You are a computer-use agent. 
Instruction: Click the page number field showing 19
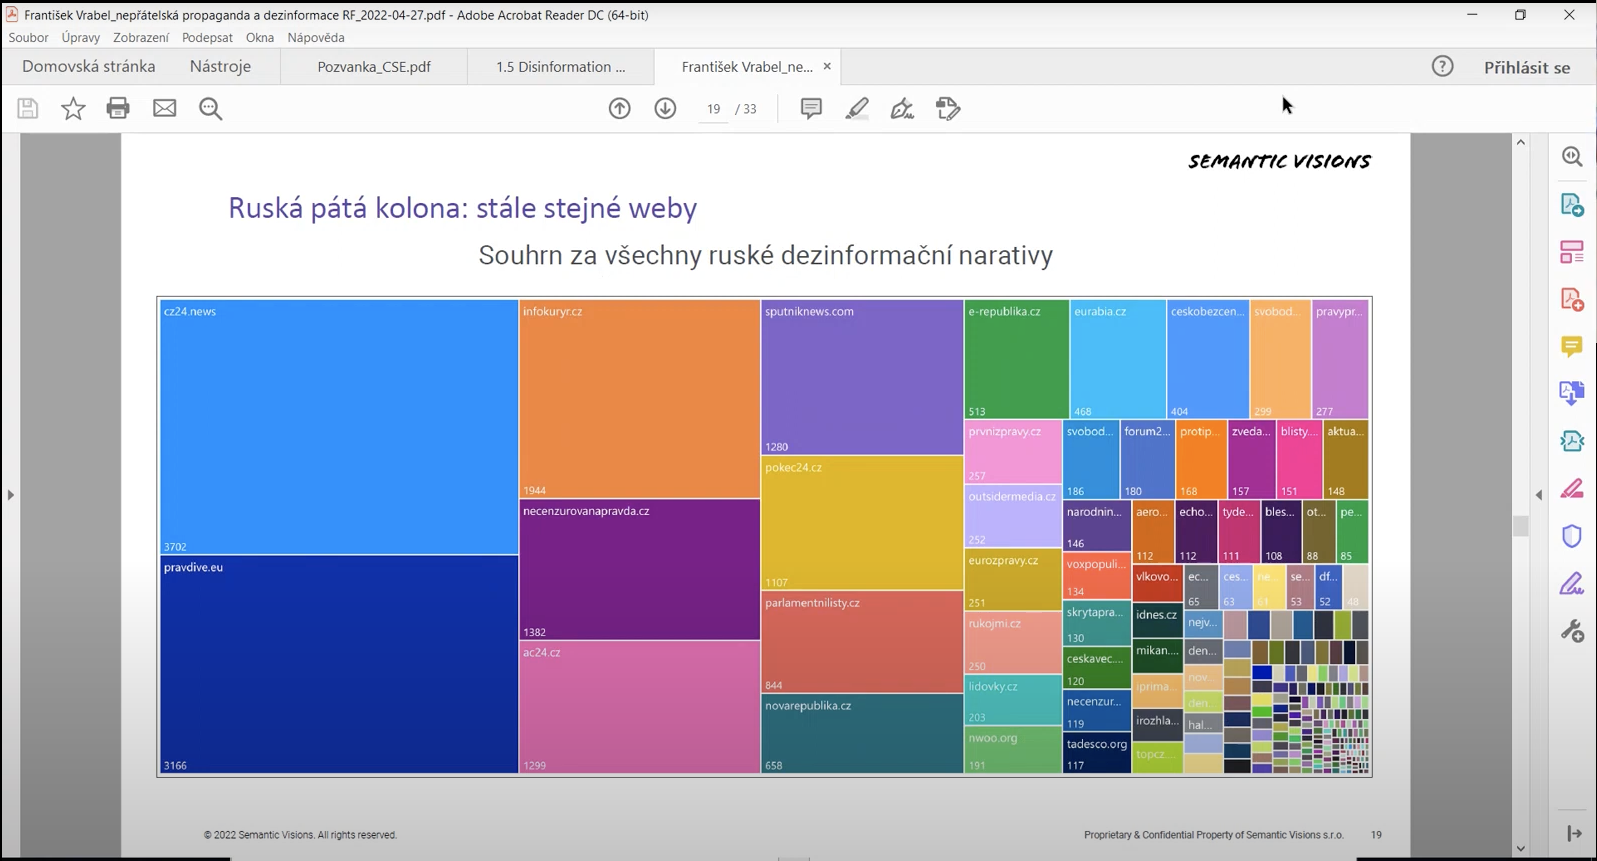pyautogui.click(x=713, y=109)
